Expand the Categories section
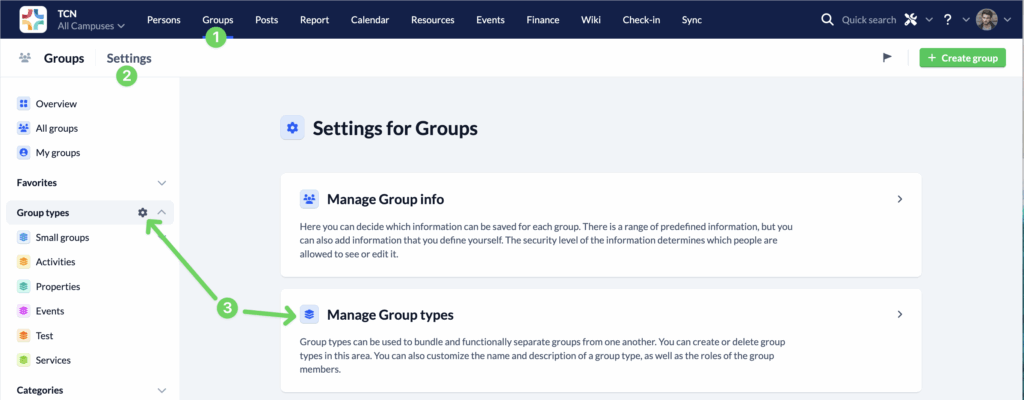This screenshot has width=1024, height=400. 162,390
